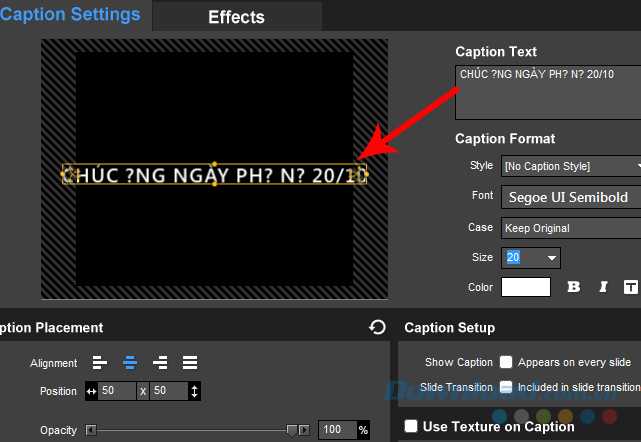Viewport: 641px width, 442px height.
Task: Choose justified fill alignment icon
Action: pyautogui.click(x=189, y=362)
